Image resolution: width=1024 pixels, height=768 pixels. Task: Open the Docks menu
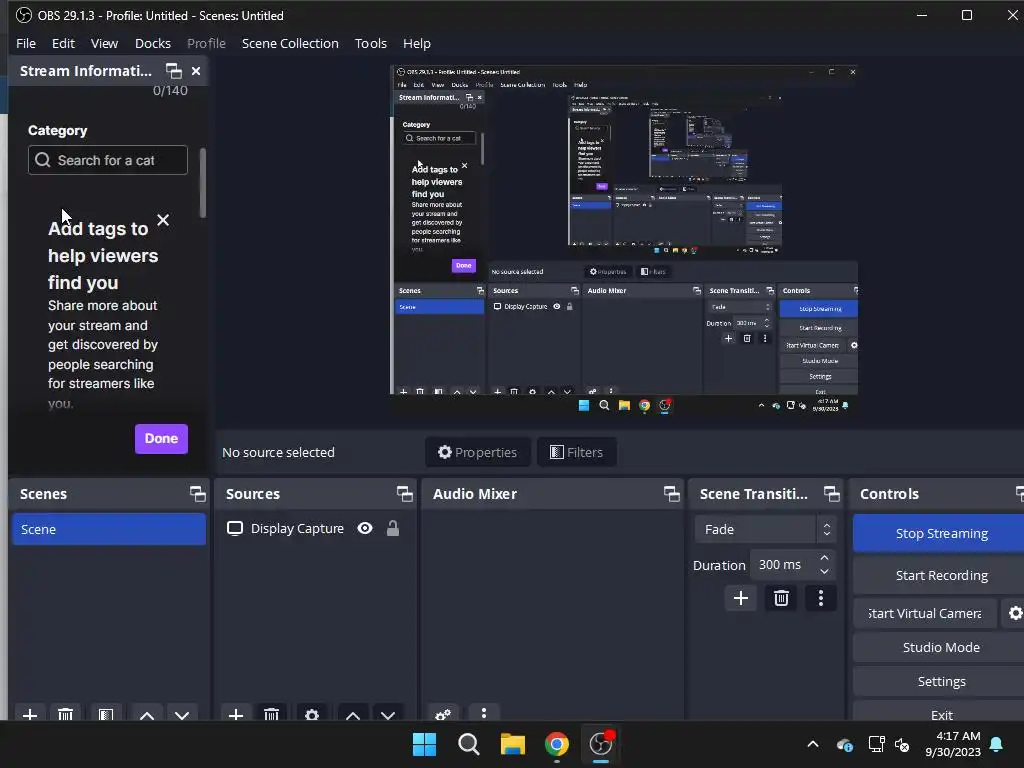coord(153,43)
